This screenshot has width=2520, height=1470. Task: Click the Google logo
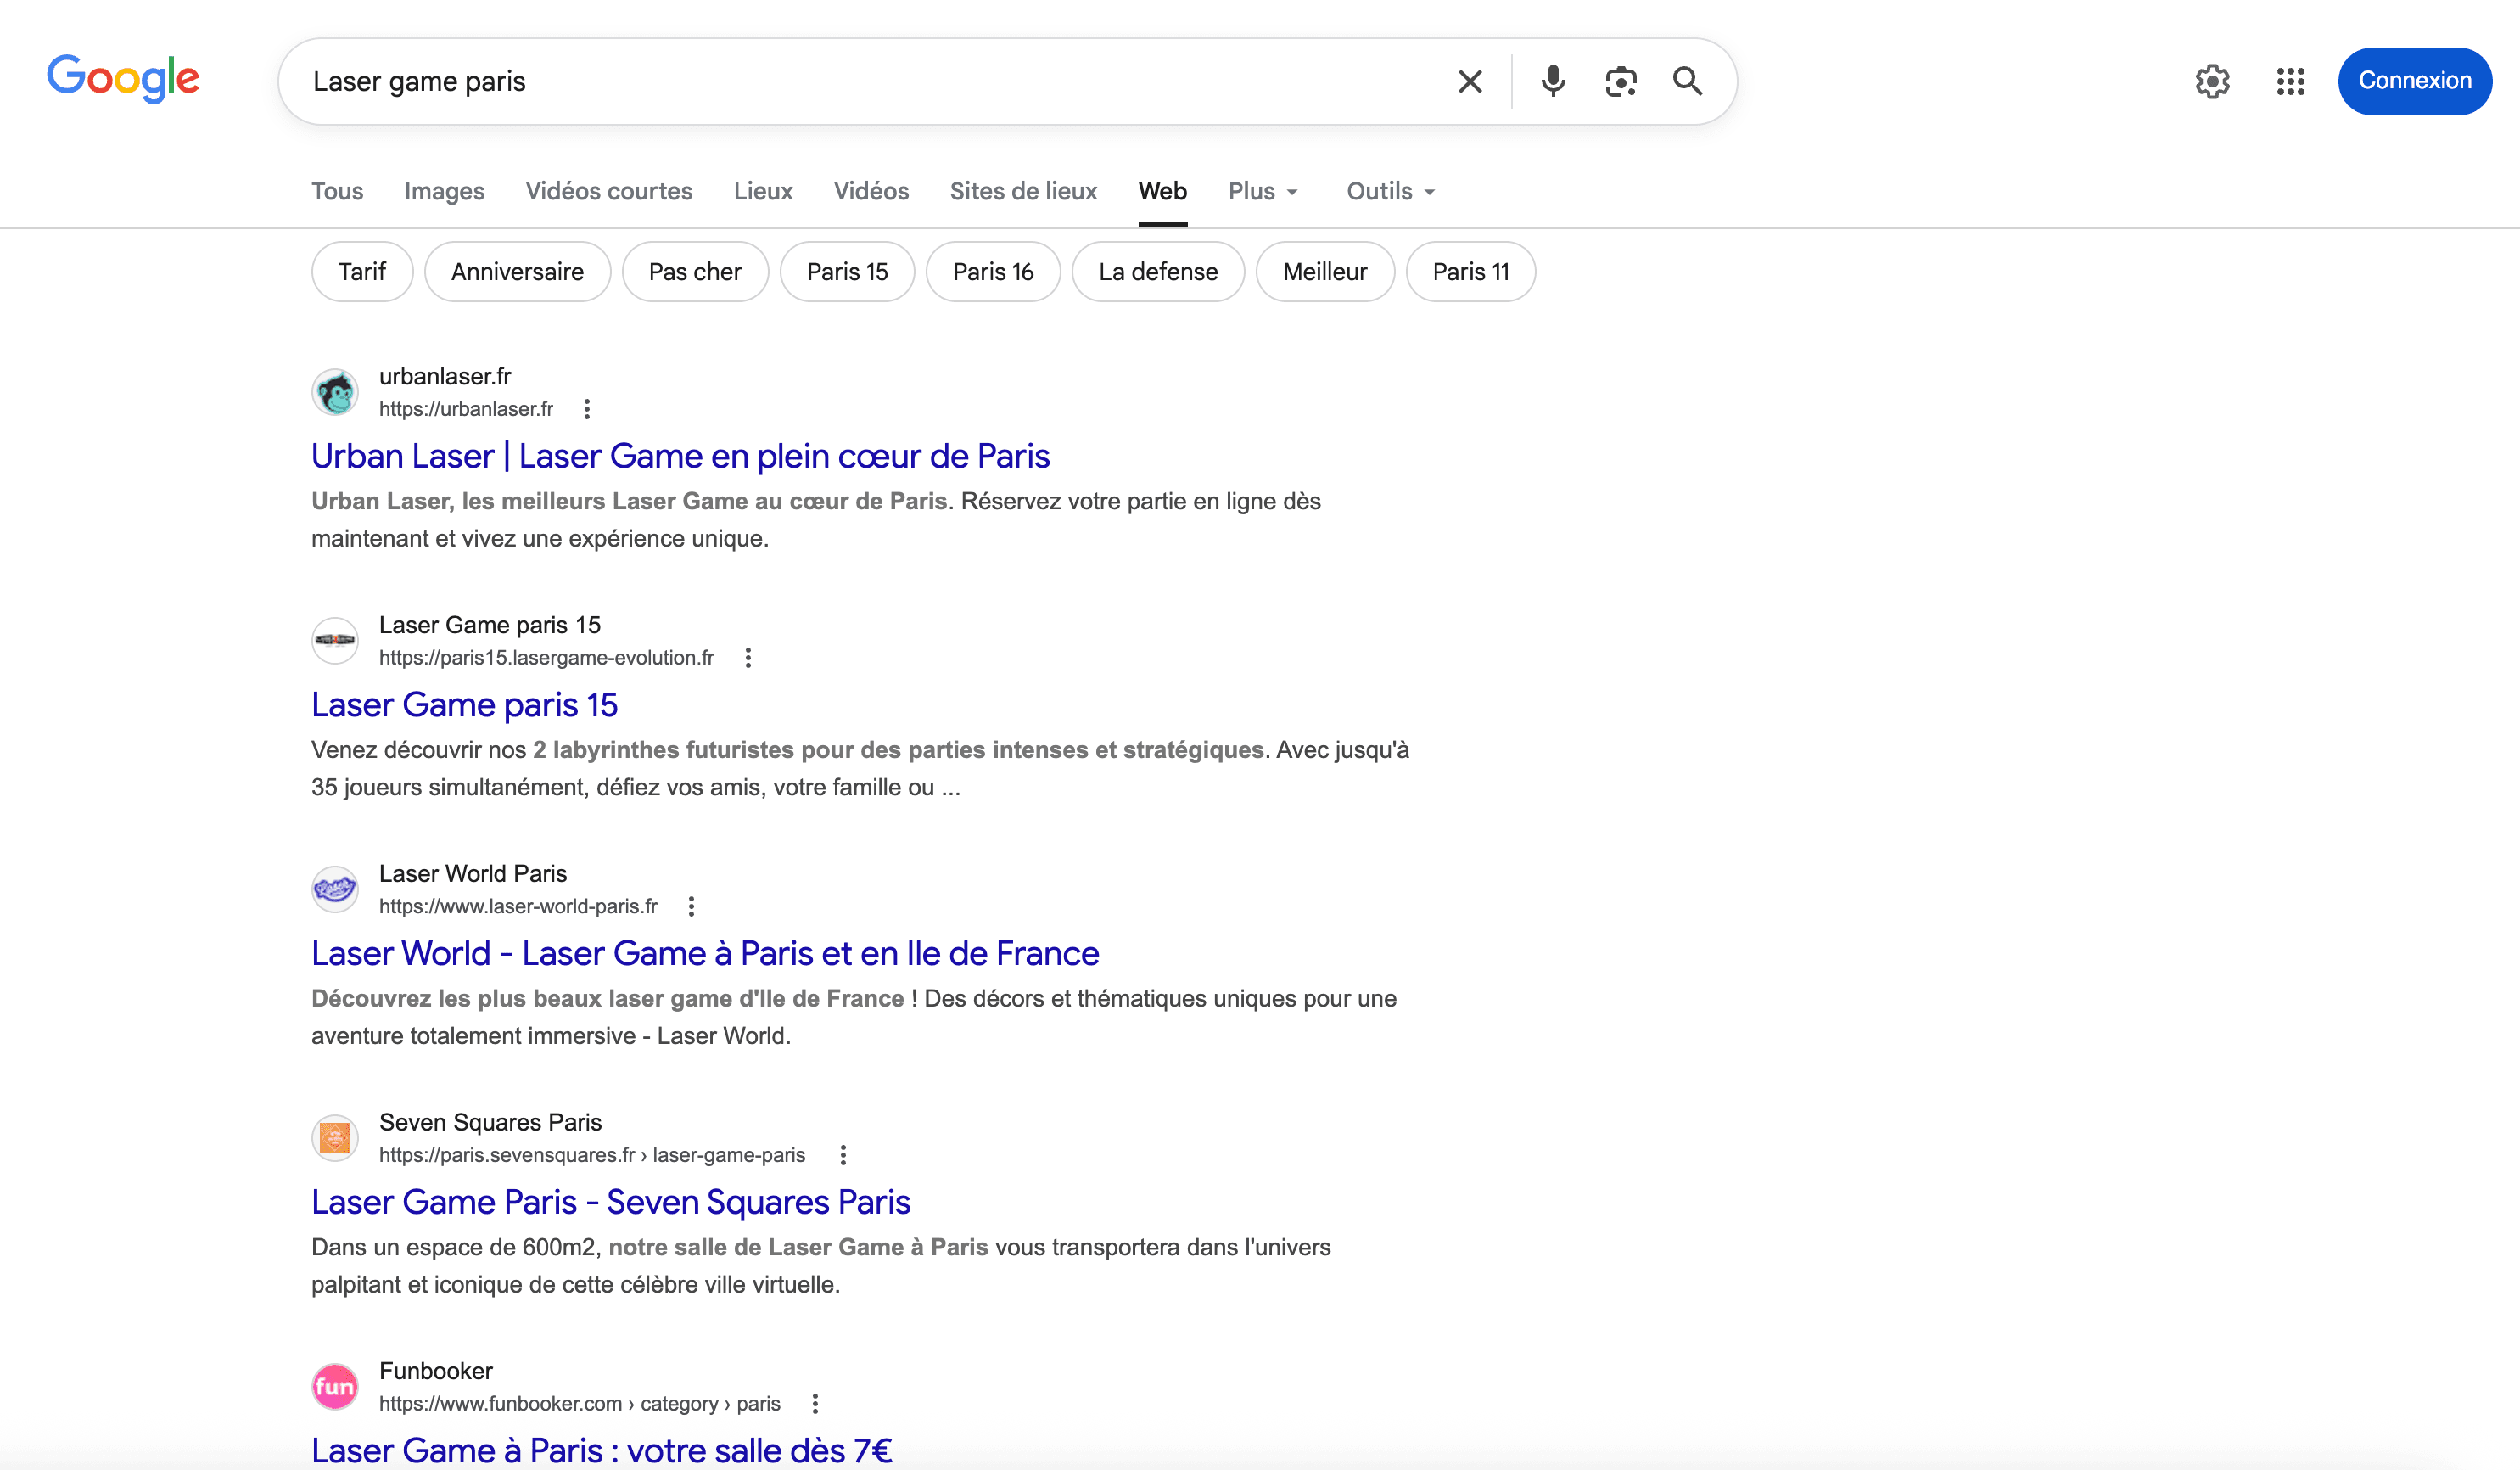coord(123,79)
